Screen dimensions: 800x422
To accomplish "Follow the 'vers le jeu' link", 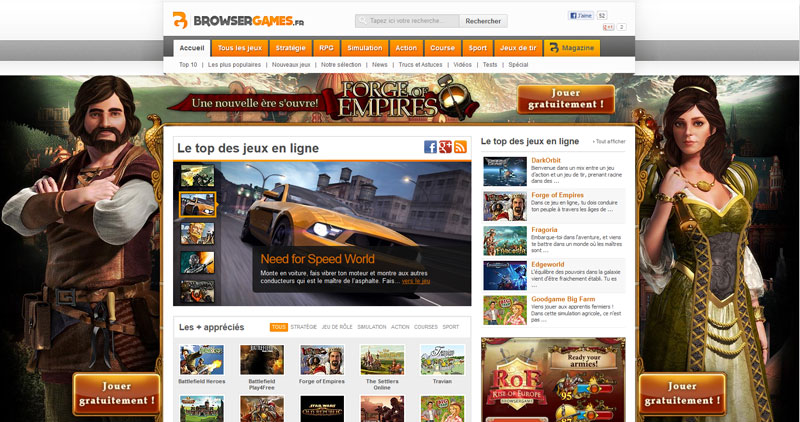I will 416,281.
